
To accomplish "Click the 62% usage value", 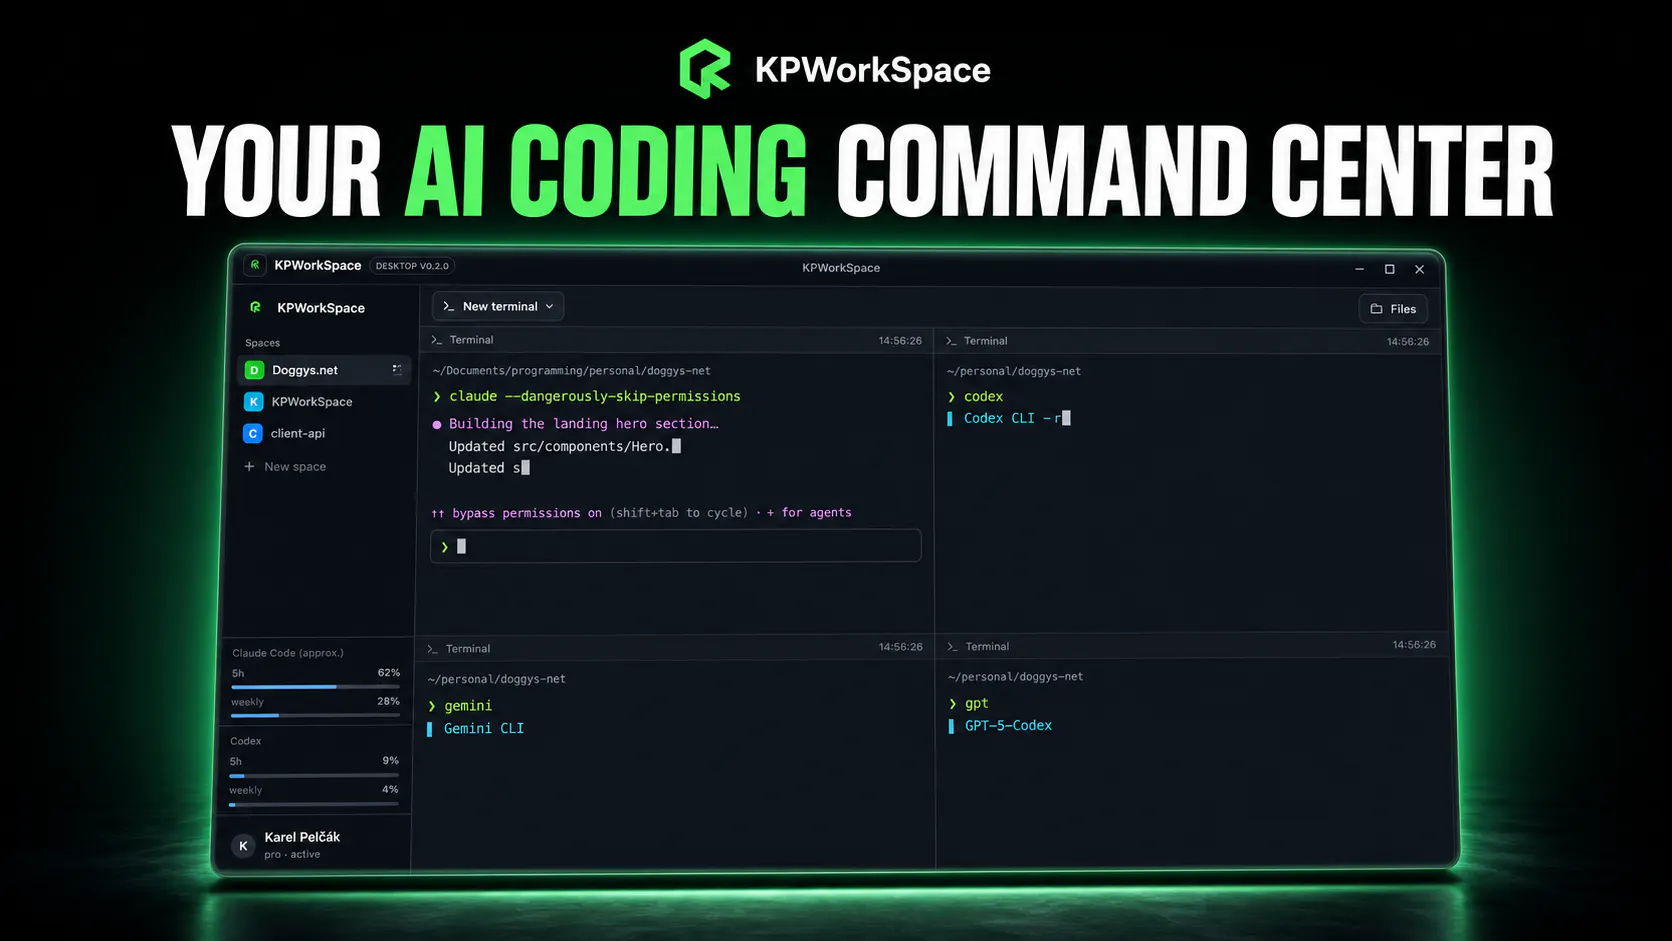I will click(389, 673).
